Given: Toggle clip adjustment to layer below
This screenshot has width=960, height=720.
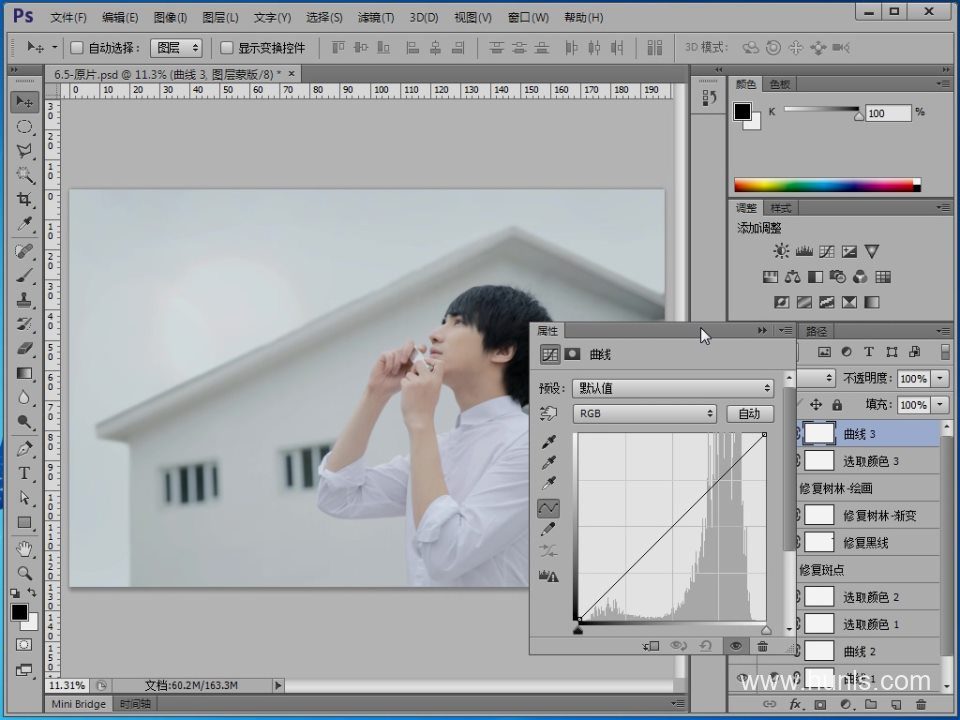Looking at the screenshot, I should (x=651, y=646).
